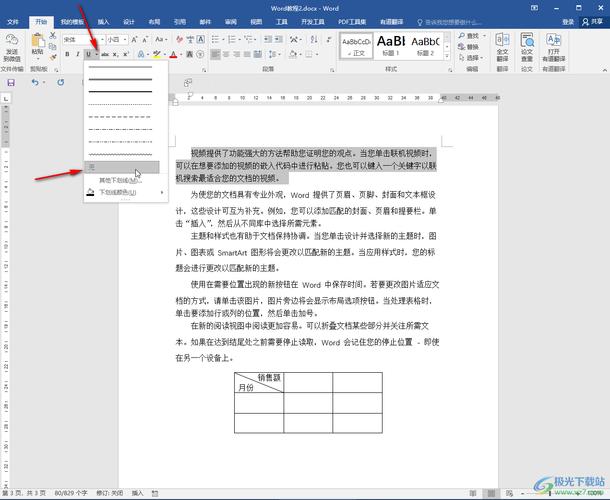The image size is (610, 500).
Task: Toggle Bold formatting
Action: click(67, 54)
